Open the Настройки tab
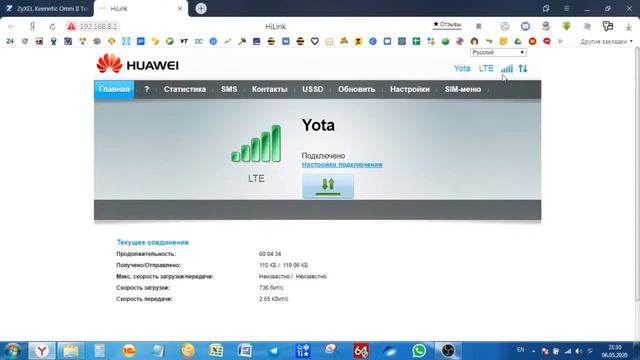Screen dimensions: 640x360 (410, 89)
